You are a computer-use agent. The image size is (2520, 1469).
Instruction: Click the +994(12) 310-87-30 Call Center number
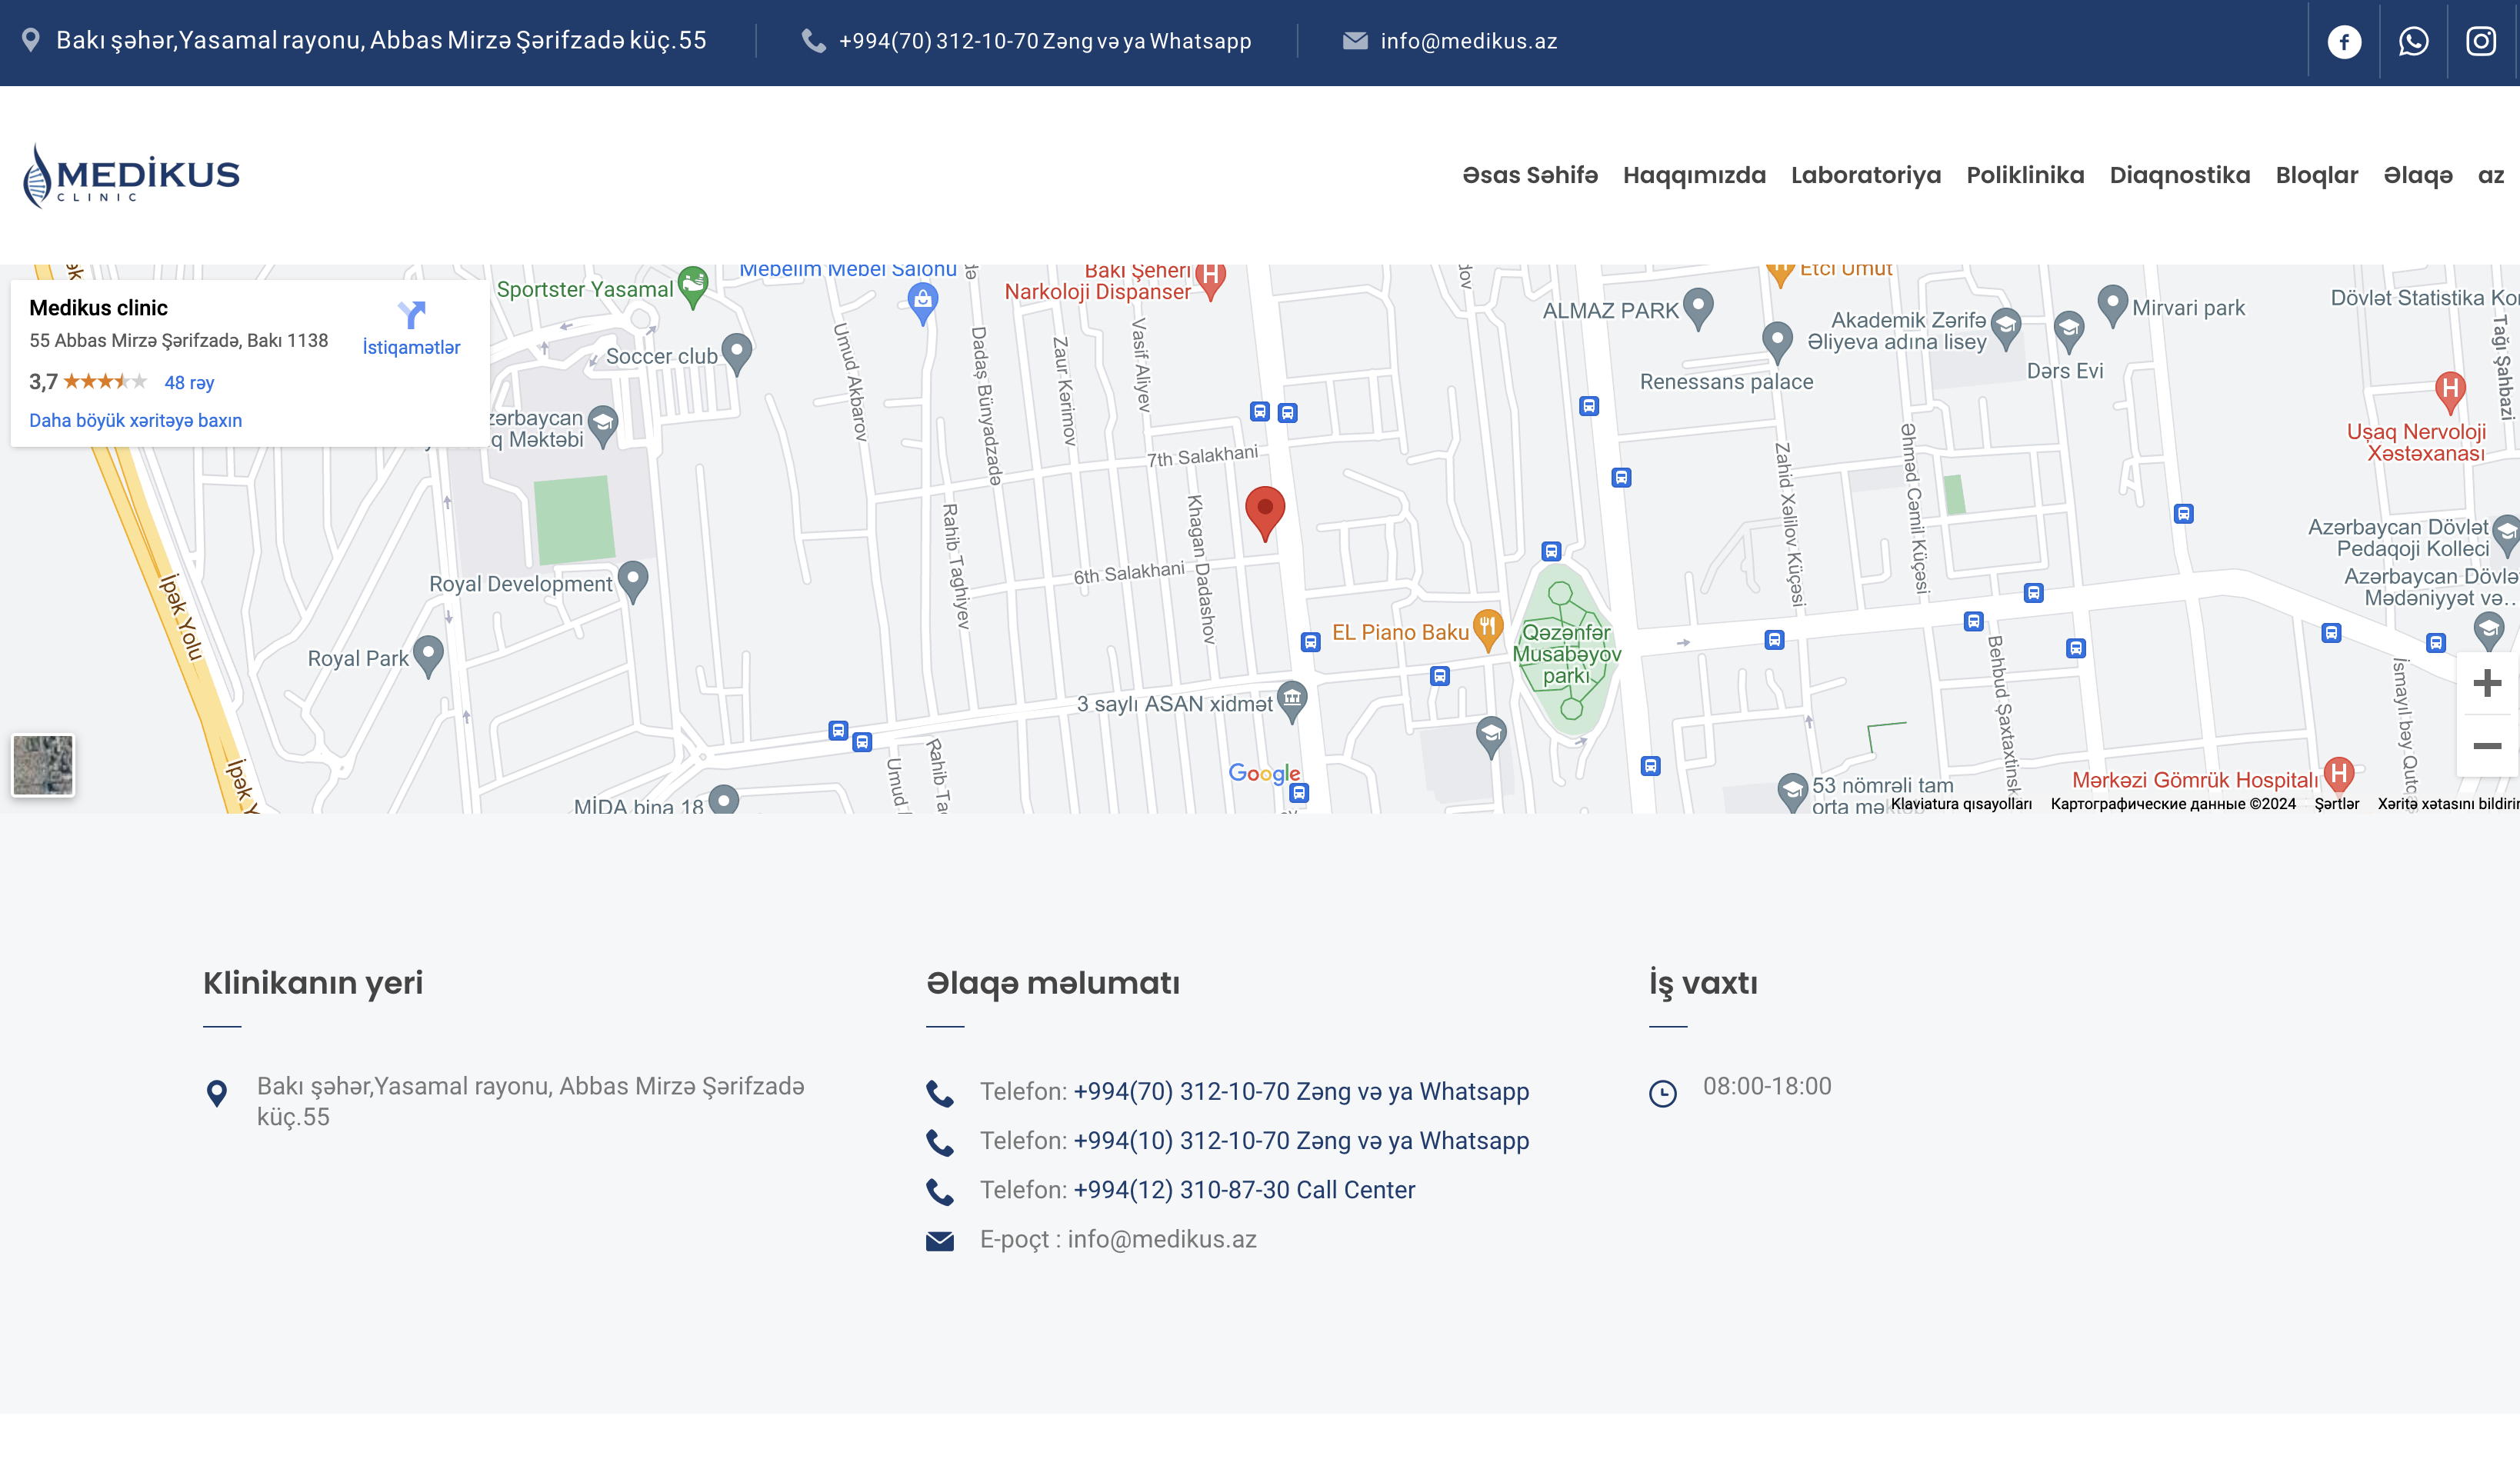[x=1243, y=1190]
